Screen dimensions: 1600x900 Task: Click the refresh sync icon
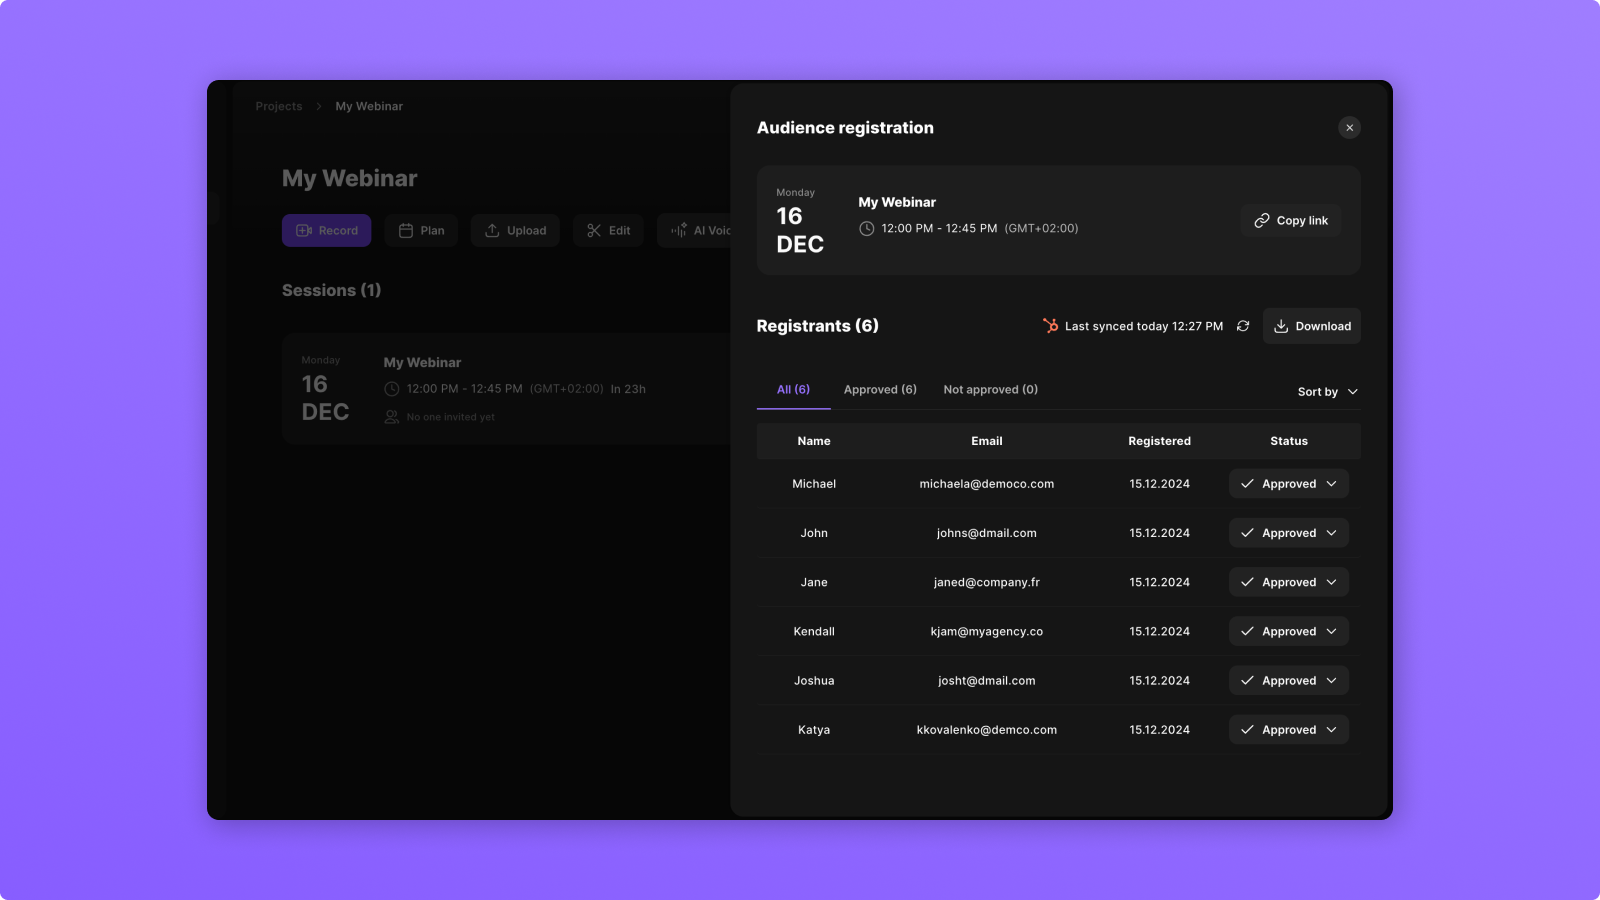click(1243, 326)
